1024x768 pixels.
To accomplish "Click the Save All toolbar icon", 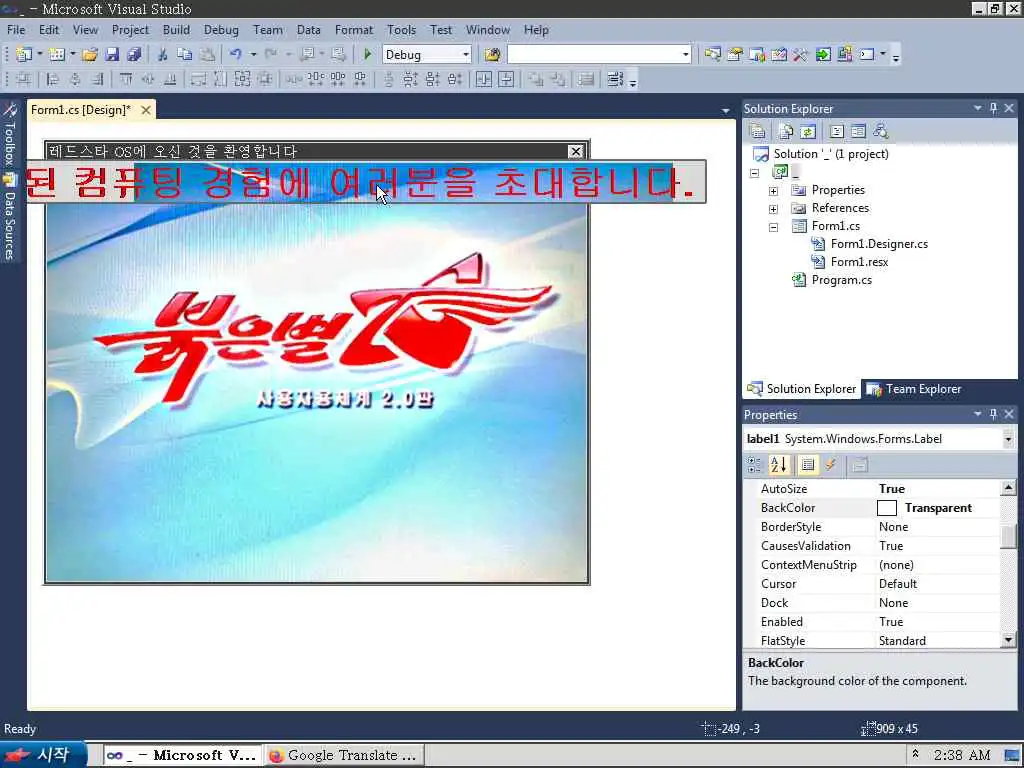I will pos(134,55).
